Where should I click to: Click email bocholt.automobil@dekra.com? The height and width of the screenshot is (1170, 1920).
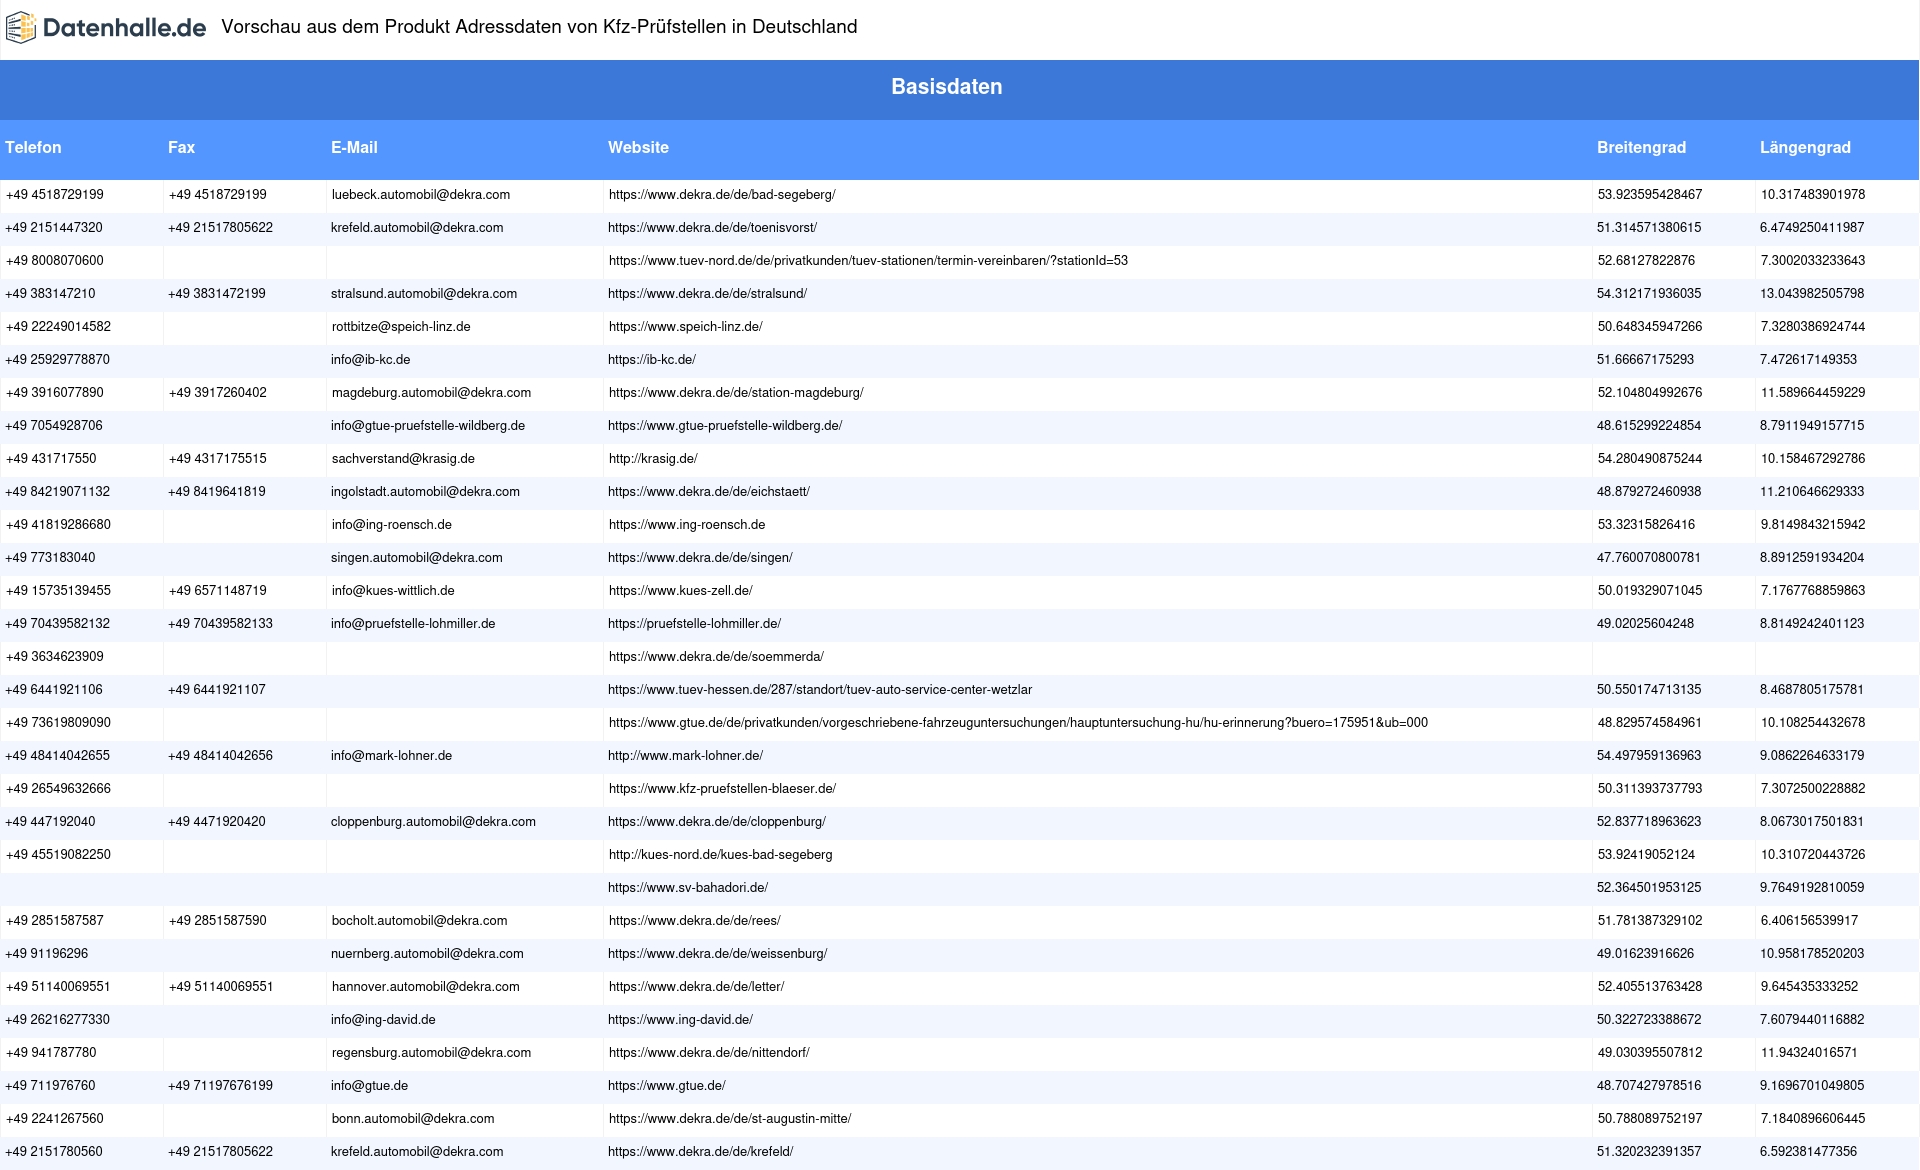(x=420, y=921)
